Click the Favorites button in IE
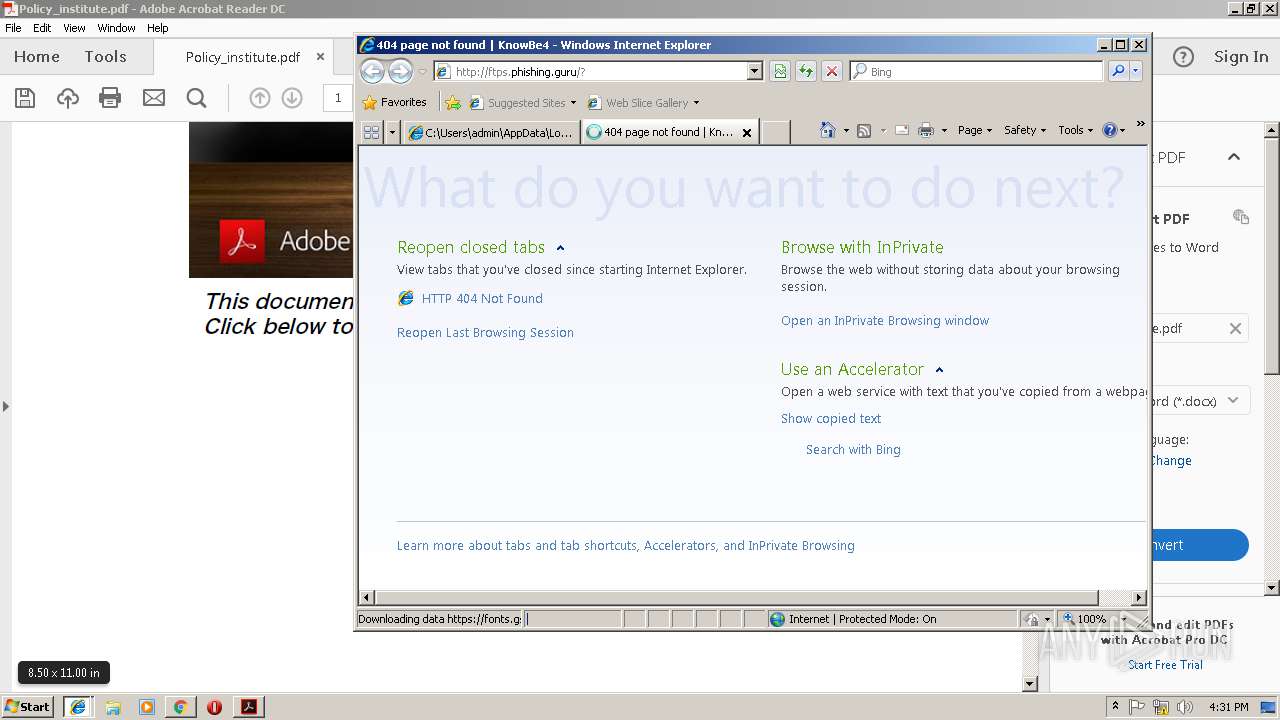1280x720 pixels. [395, 102]
